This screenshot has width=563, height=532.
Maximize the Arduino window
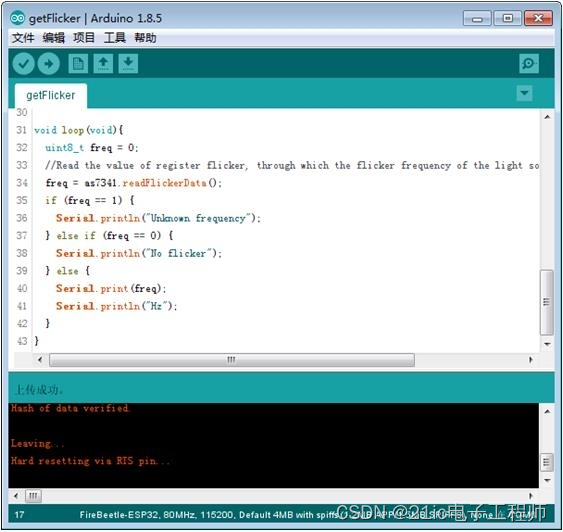point(507,18)
